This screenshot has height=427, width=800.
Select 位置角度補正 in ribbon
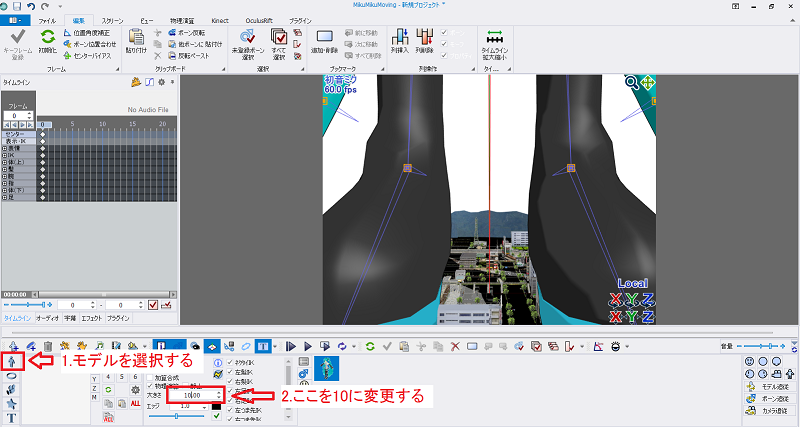pyautogui.click(x=87, y=33)
